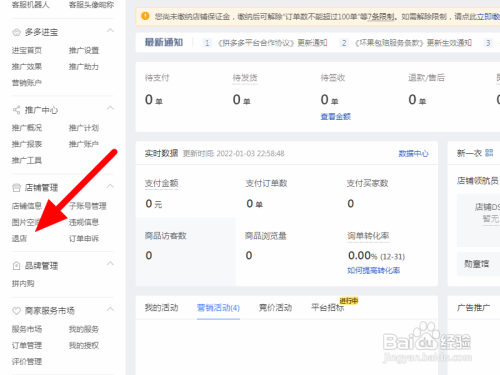
Task: Open 店铺信息 in sidebar
Action: pyautogui.click(x=27, y=206)
